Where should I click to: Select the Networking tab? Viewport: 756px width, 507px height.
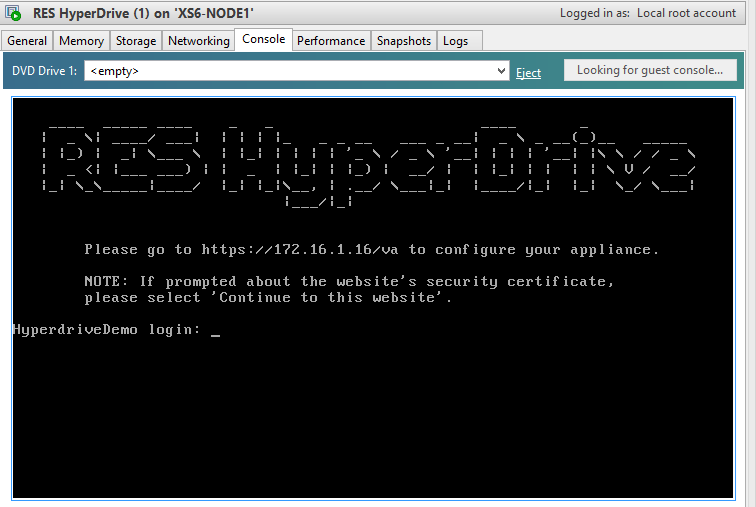pyautogui.click(x=199, y=41)
